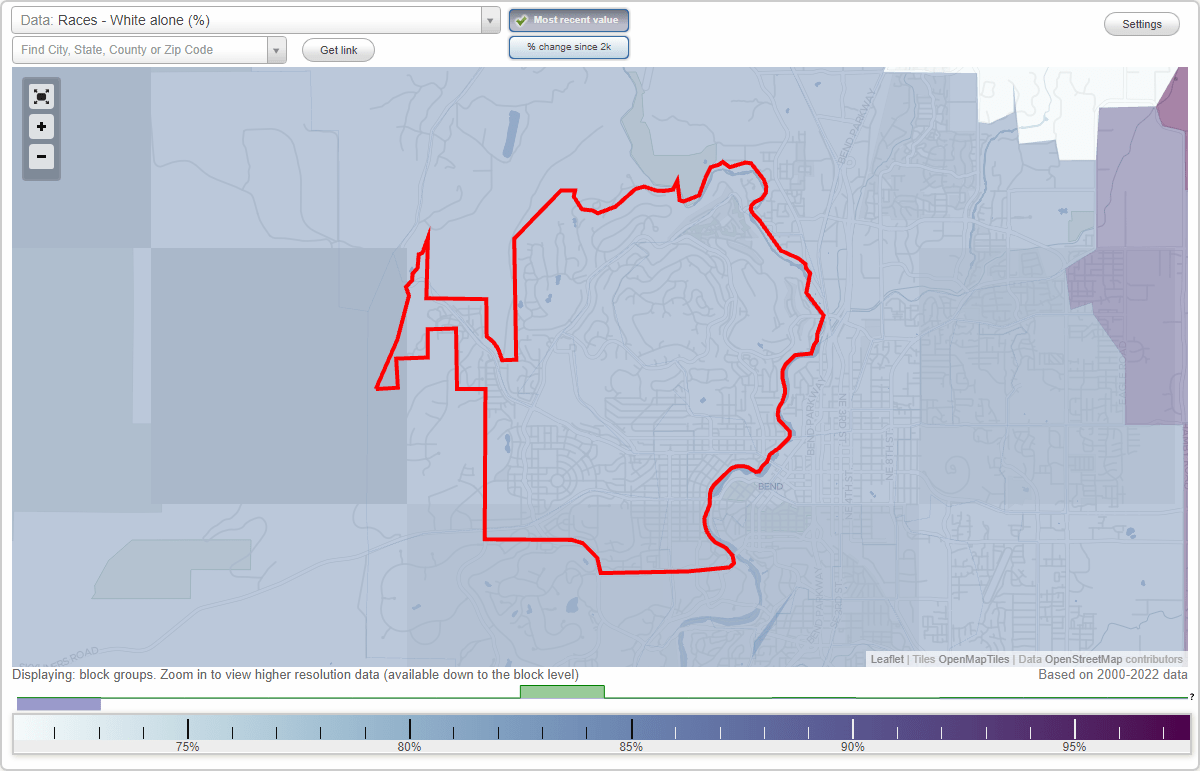Click the Get link button

(x=337, y=49)
